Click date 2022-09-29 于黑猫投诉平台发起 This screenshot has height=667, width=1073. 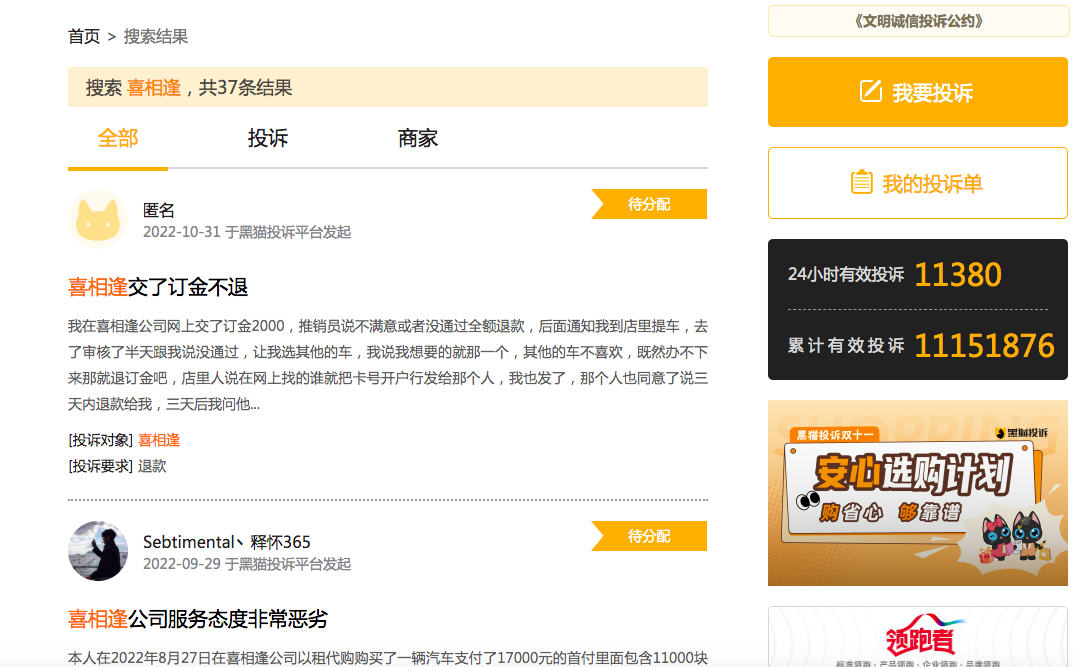[x=246, y=564]
